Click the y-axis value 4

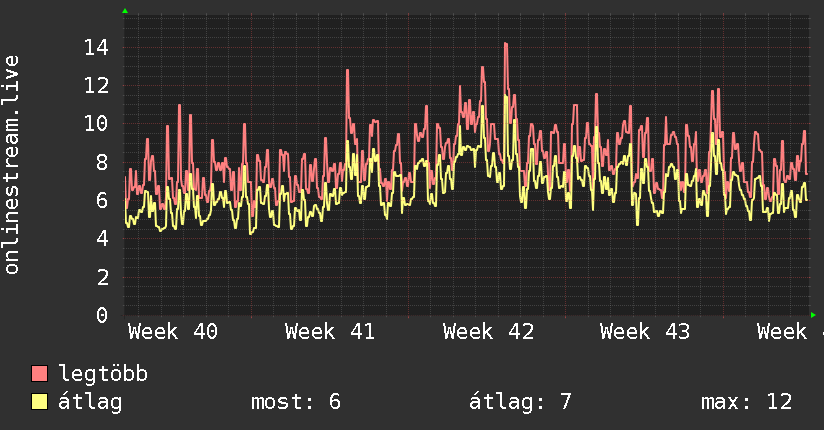coord(102,239)
